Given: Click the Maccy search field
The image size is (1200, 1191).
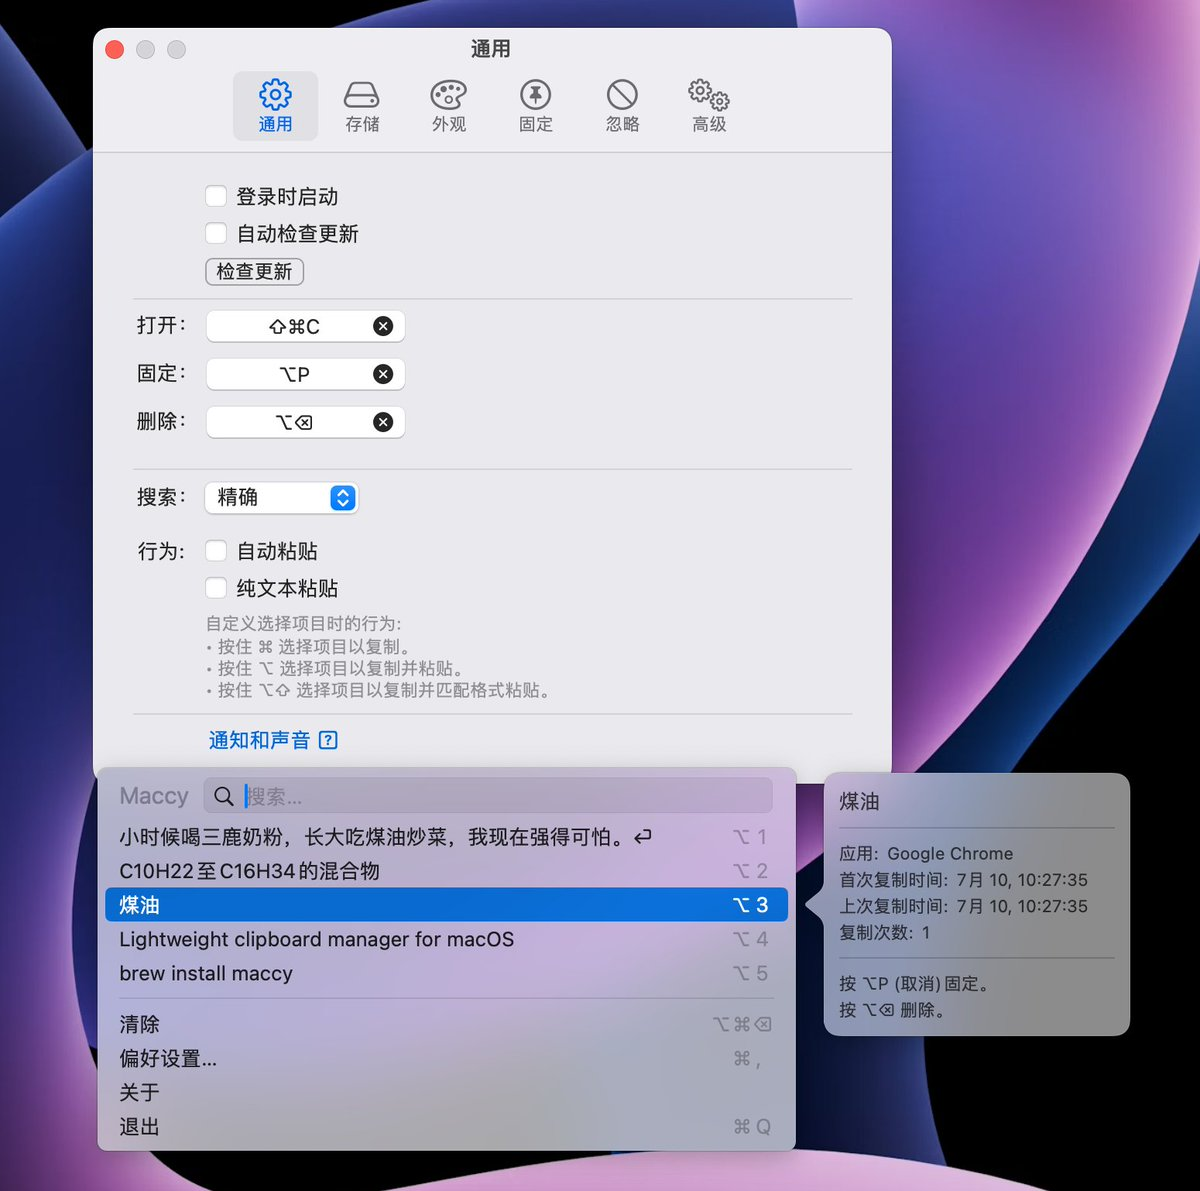Looking at the screenshot, I should click(488, 796).
